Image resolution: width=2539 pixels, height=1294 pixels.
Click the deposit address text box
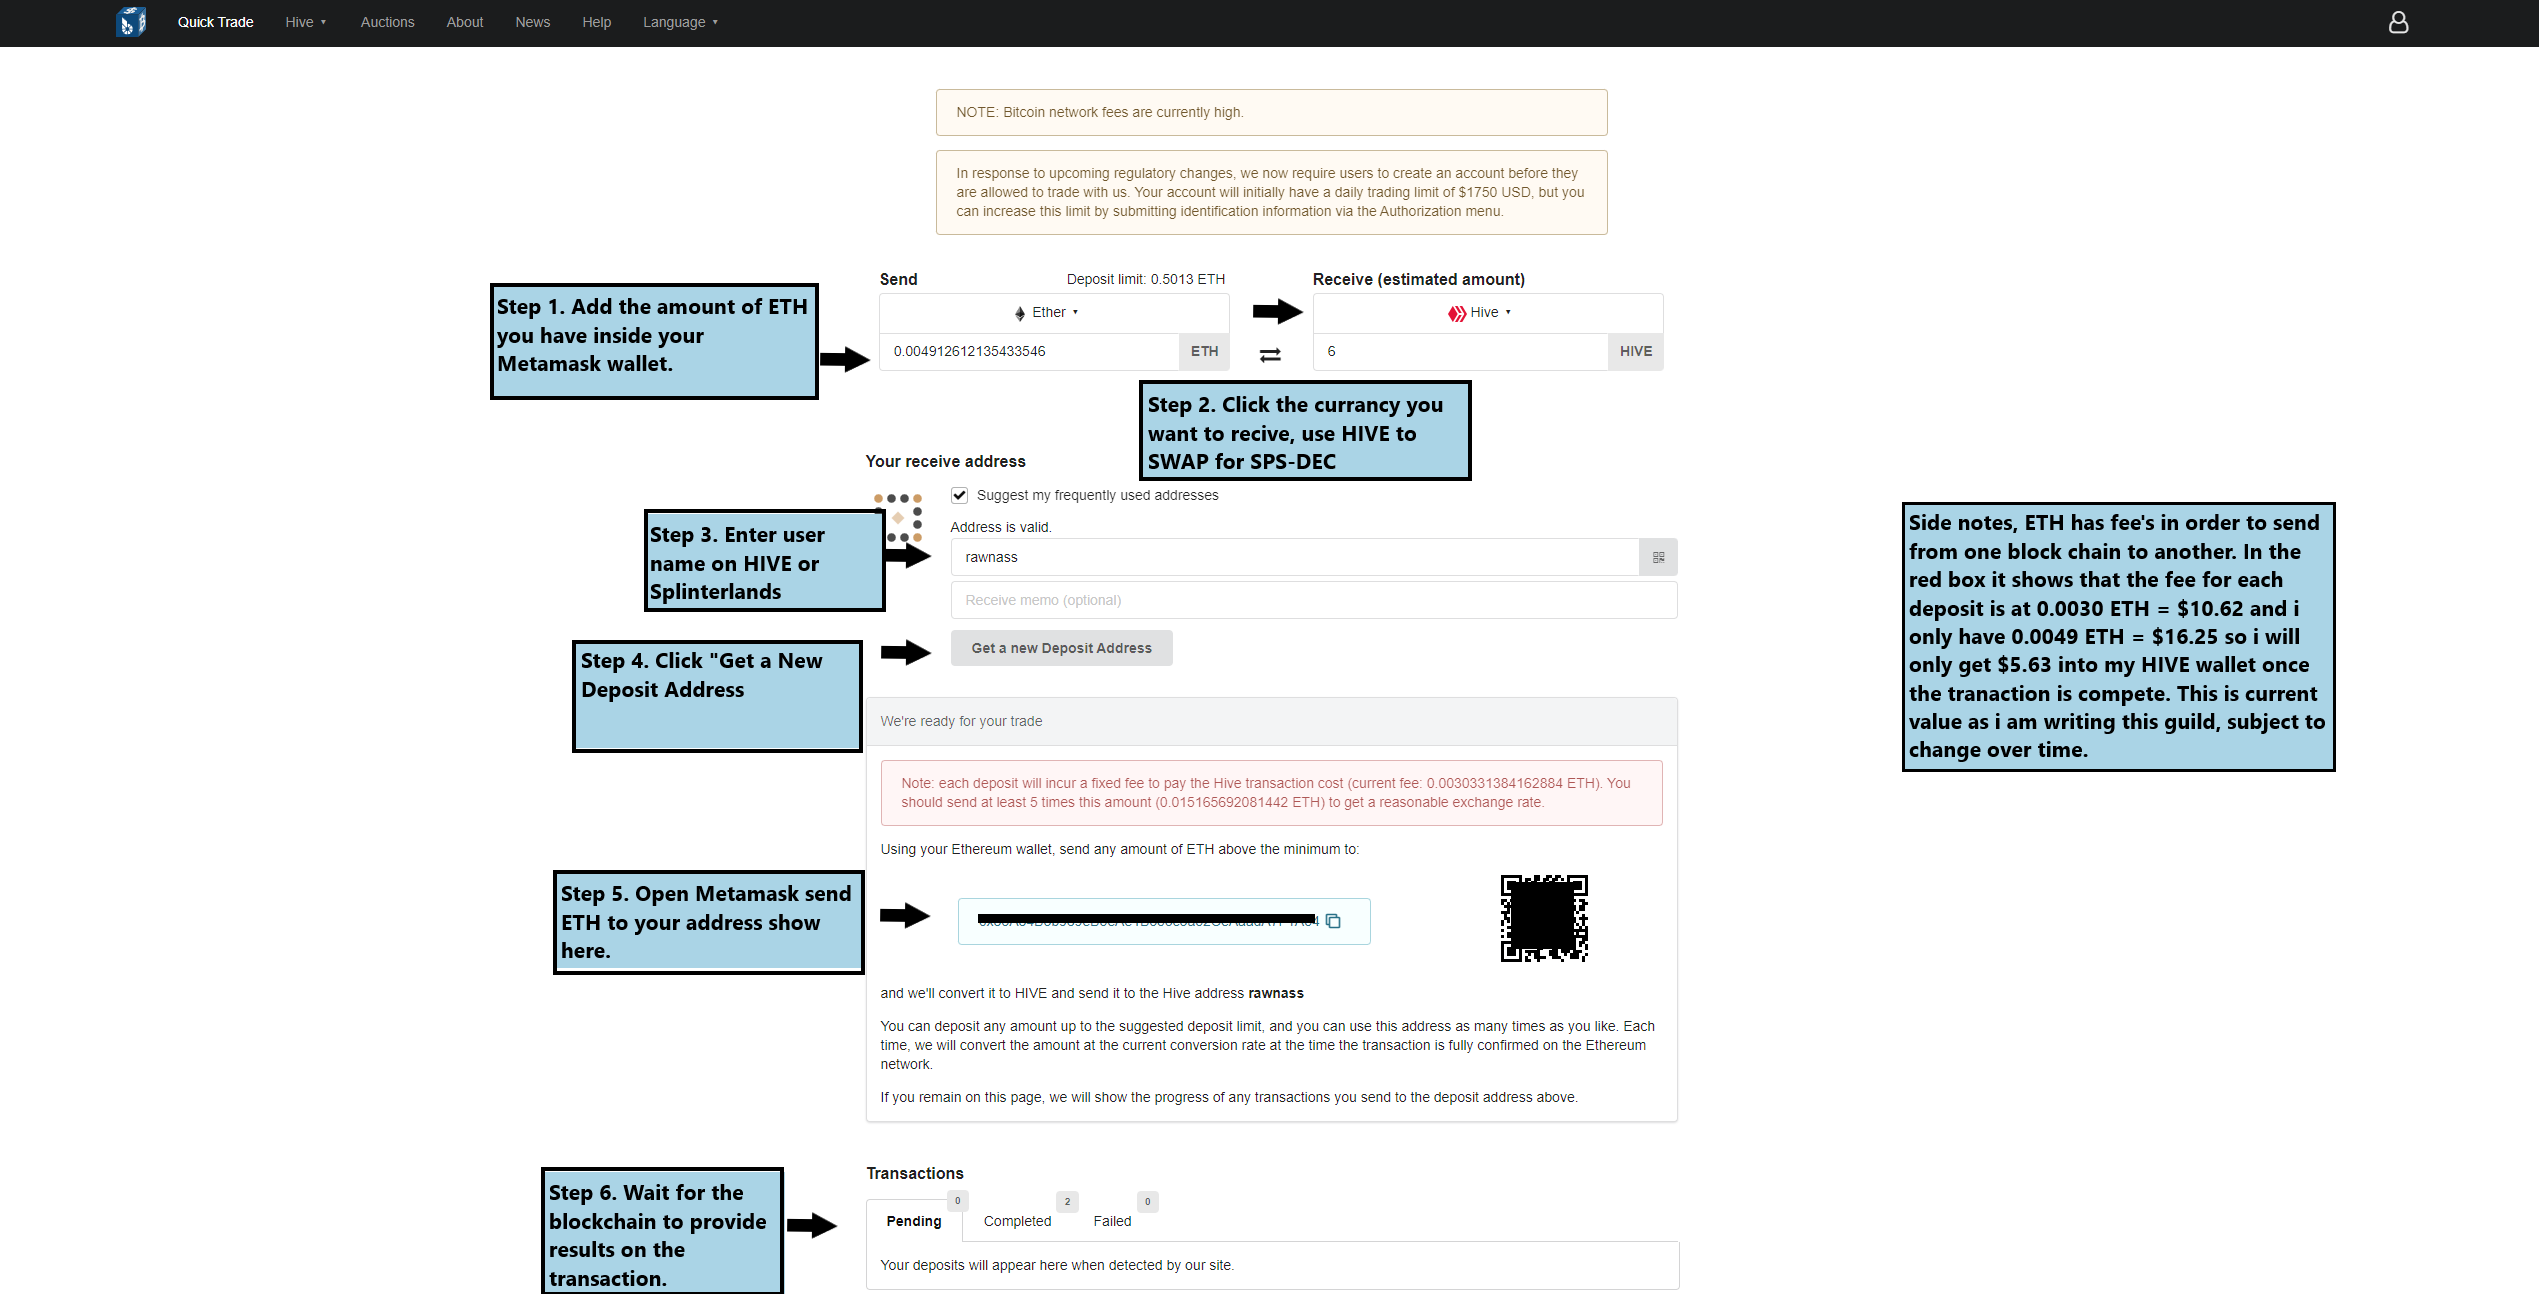click(1163, 921)
